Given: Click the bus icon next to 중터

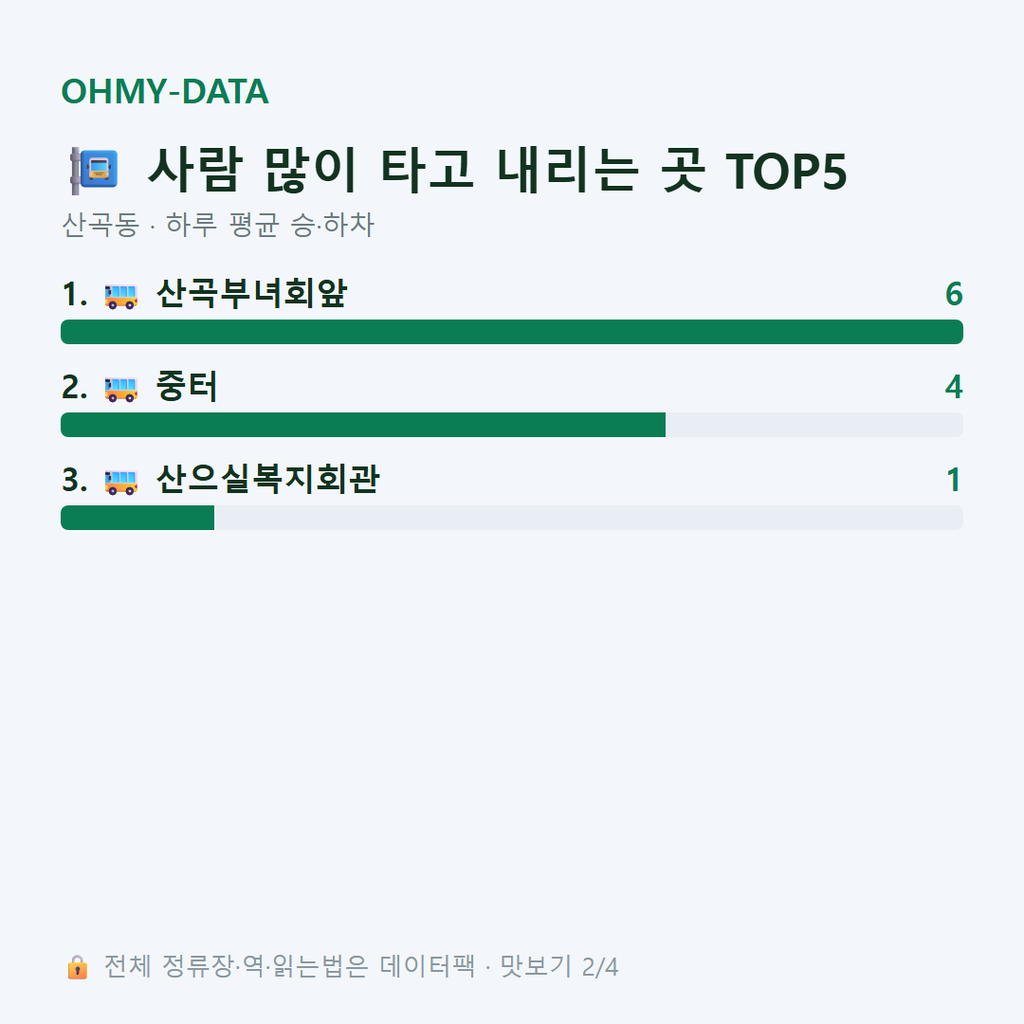Looking at the screenshot, I should [x=121, y=389].
